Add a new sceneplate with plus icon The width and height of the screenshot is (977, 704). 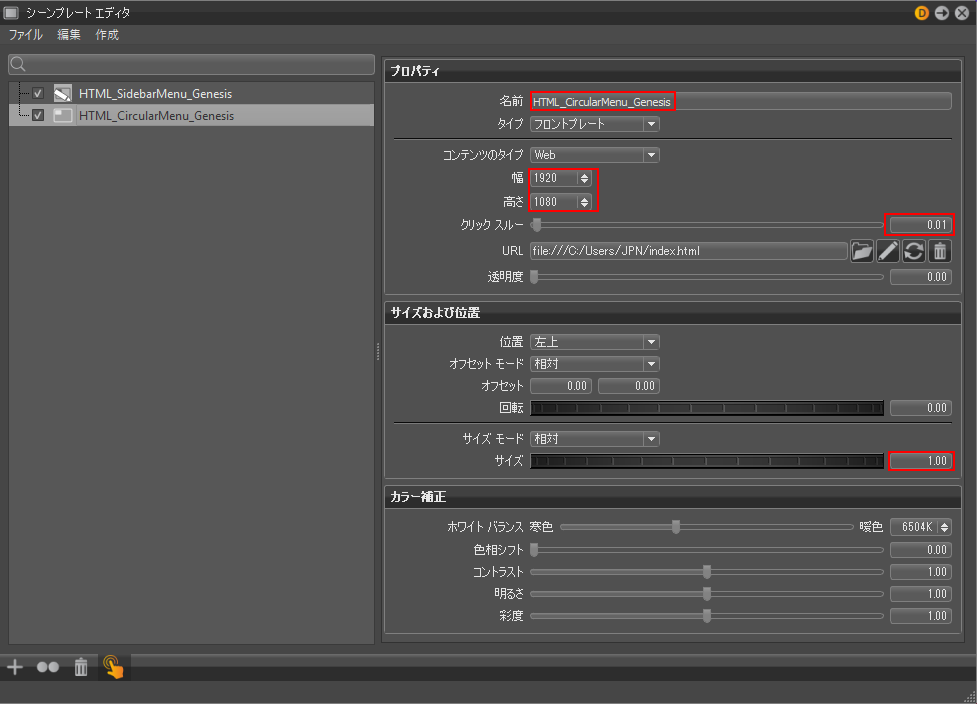coord(15,667)
